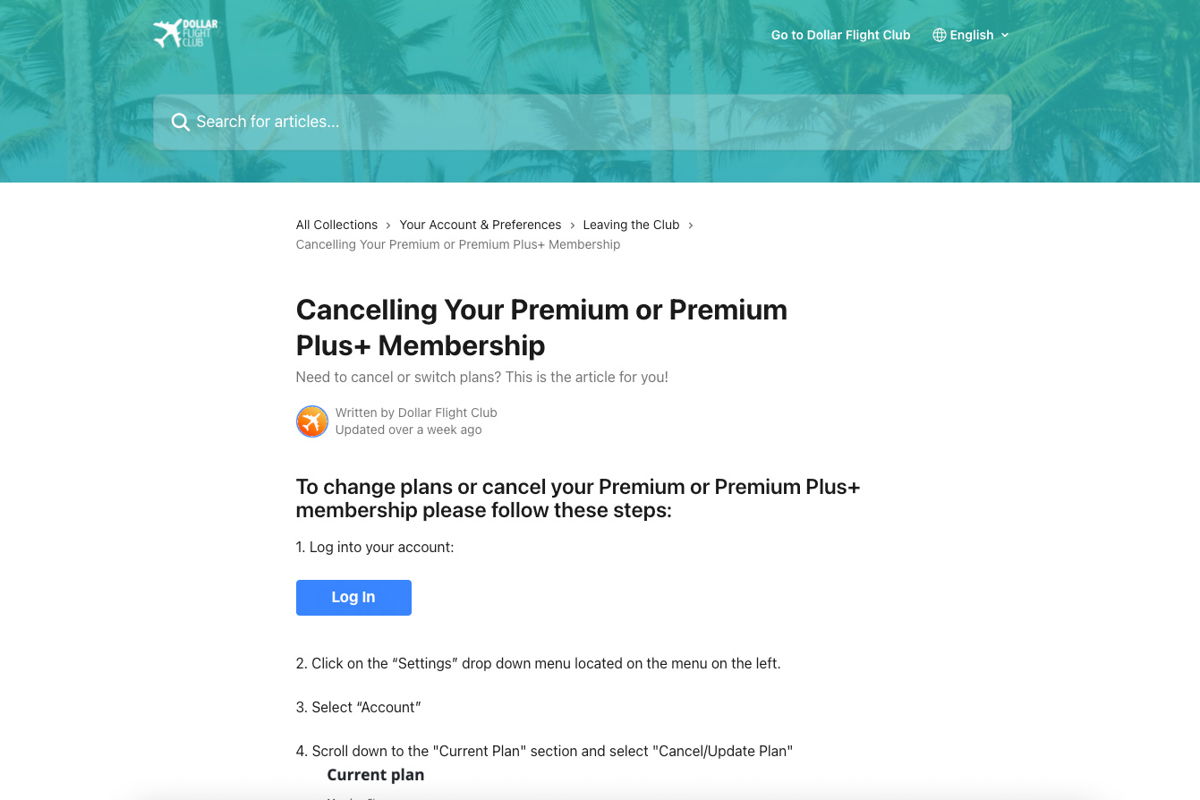Image resolution: width=1200 pixels, height=800 pixels.
Task: Click the current page breadcrumb text
Action: tap(458, 245)
